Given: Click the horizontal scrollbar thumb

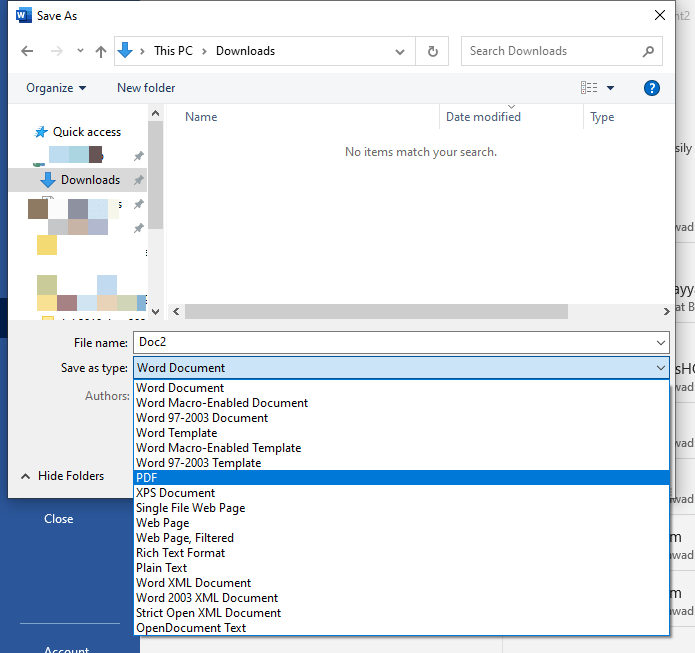Looking at the screenshot, I should pos(376,311).
